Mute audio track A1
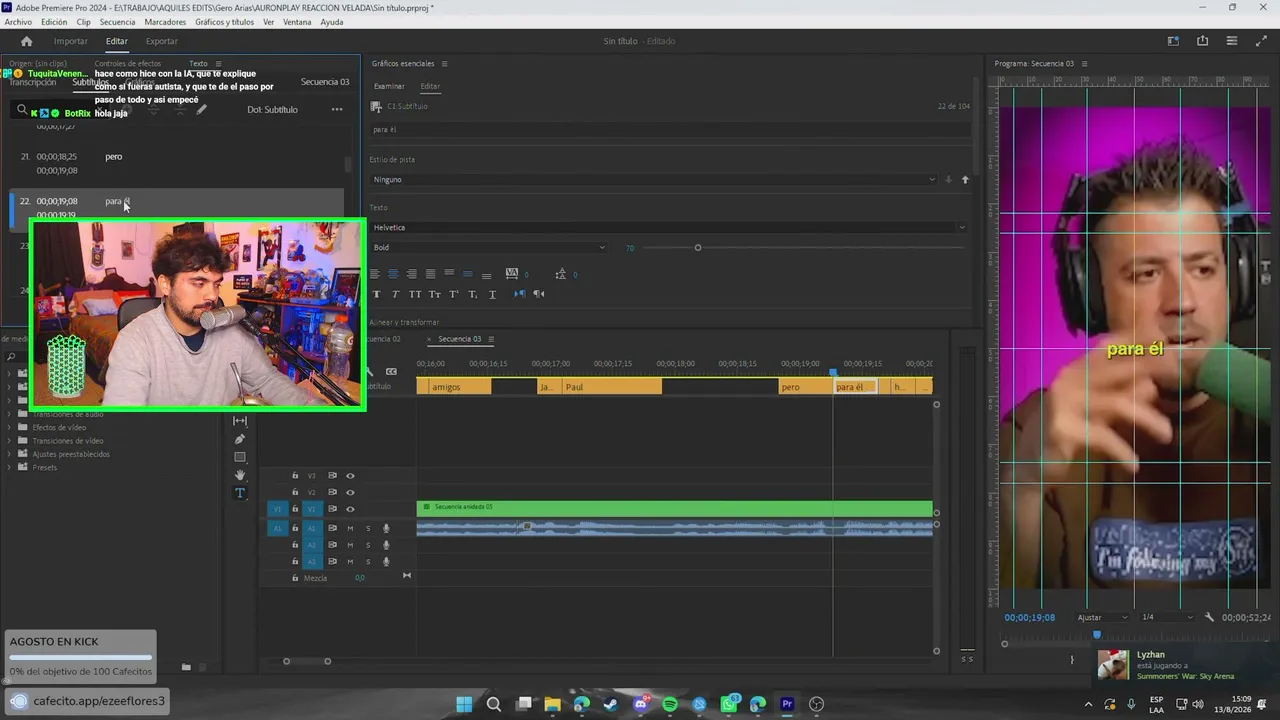 pos(350,528)
